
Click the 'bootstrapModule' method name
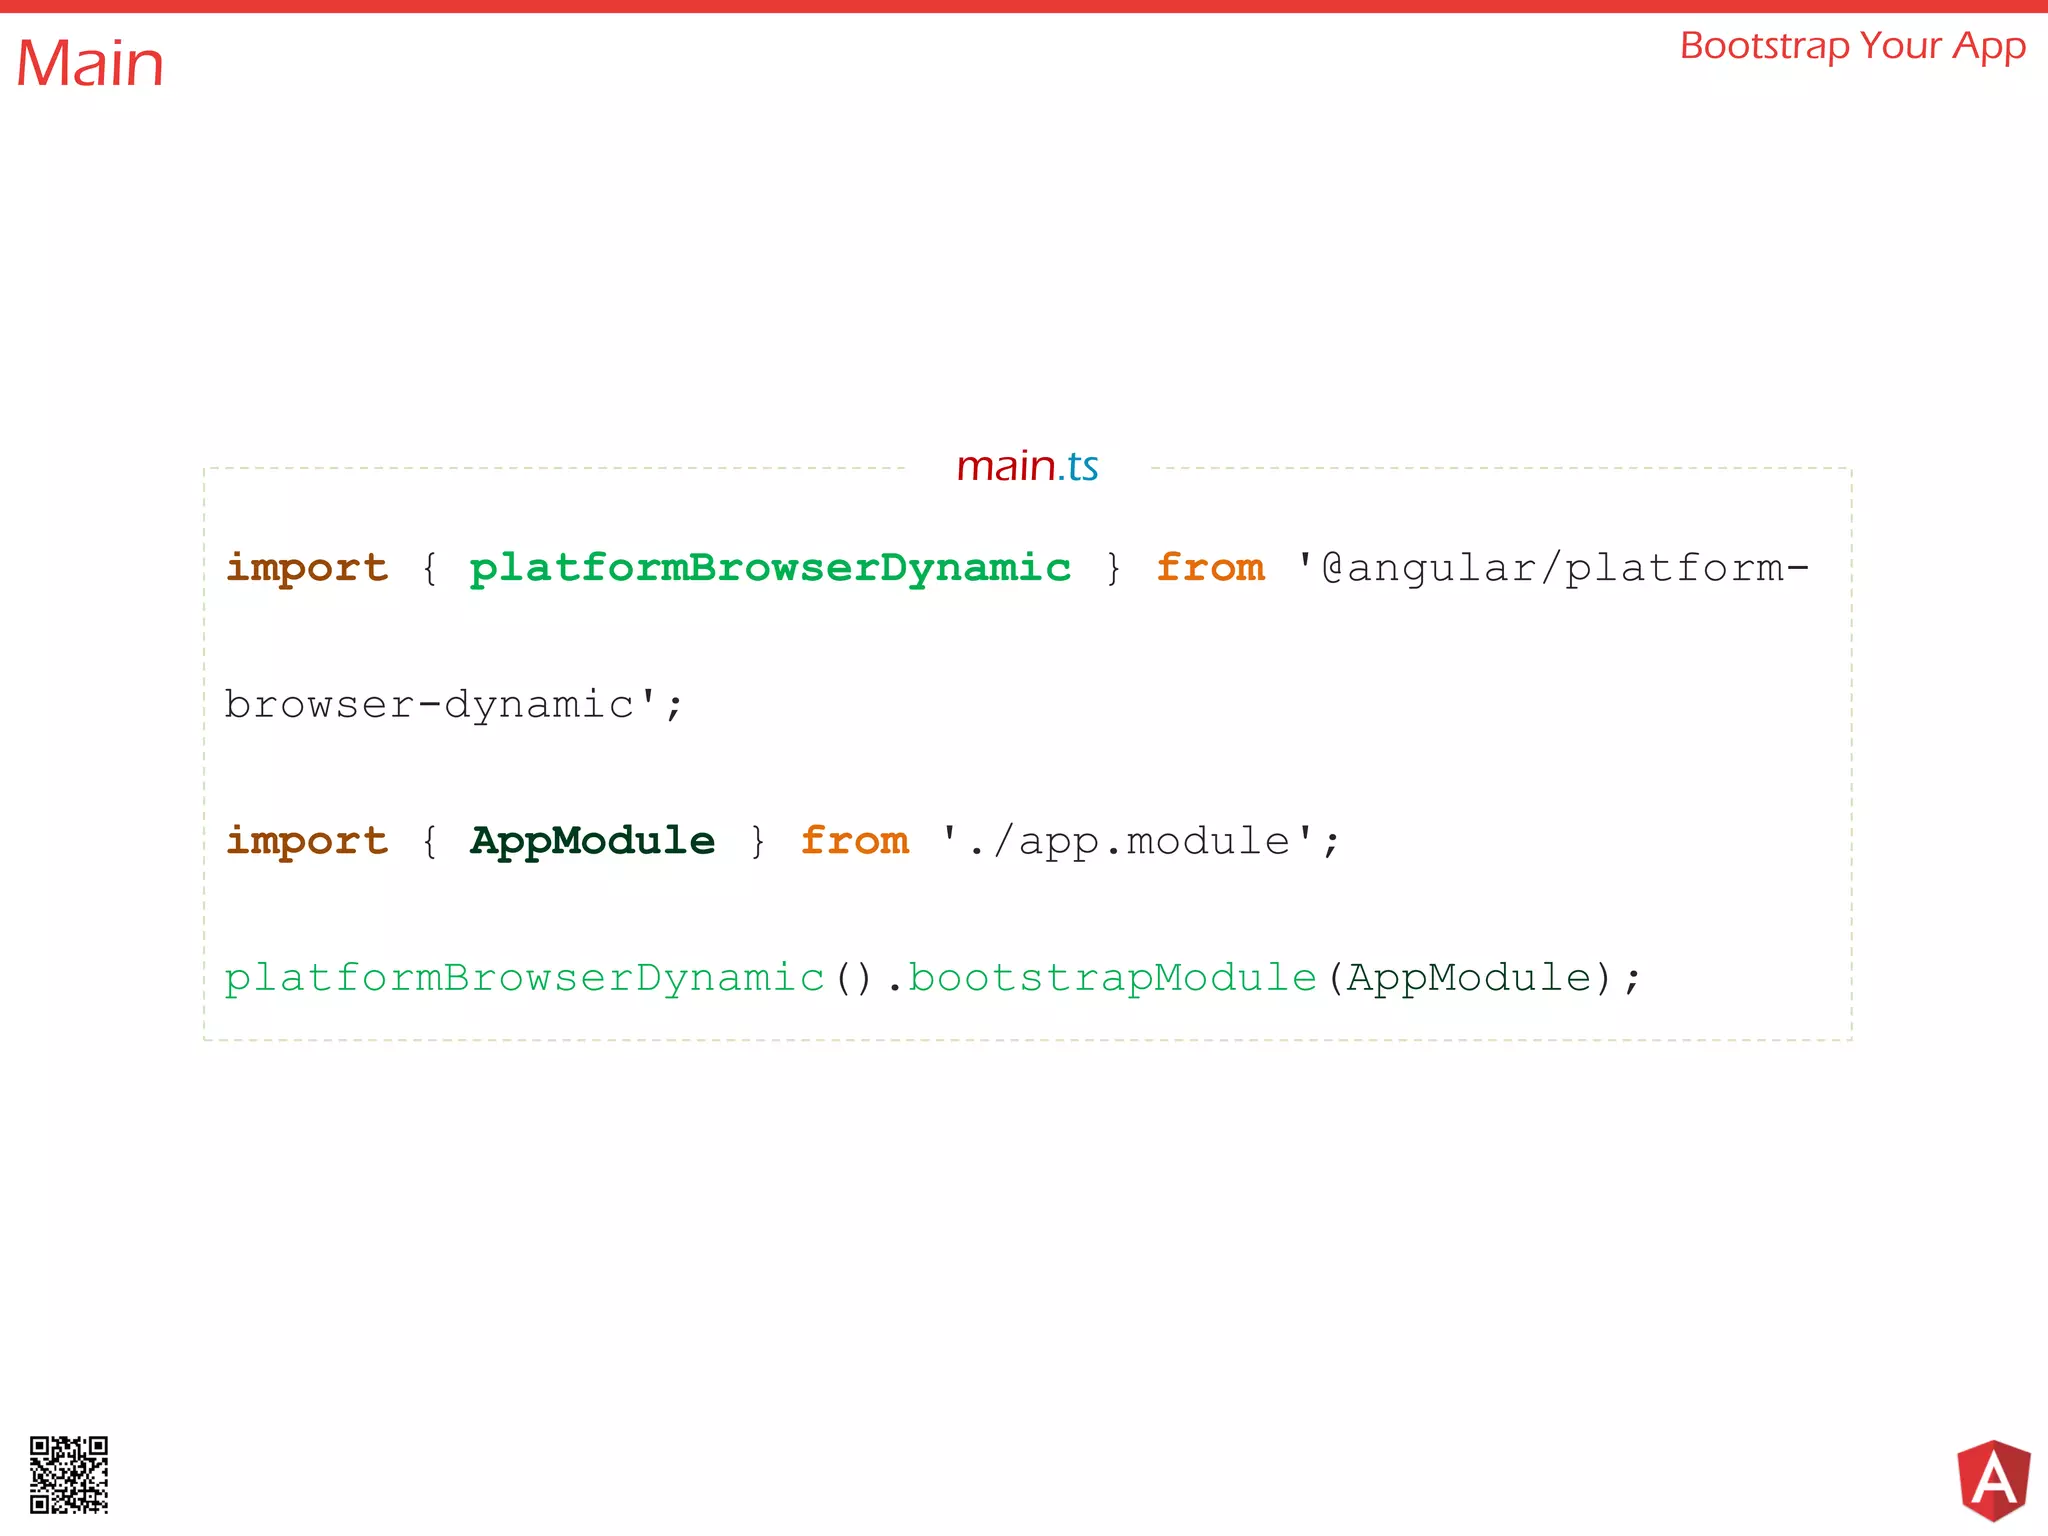coord(1112,978)
